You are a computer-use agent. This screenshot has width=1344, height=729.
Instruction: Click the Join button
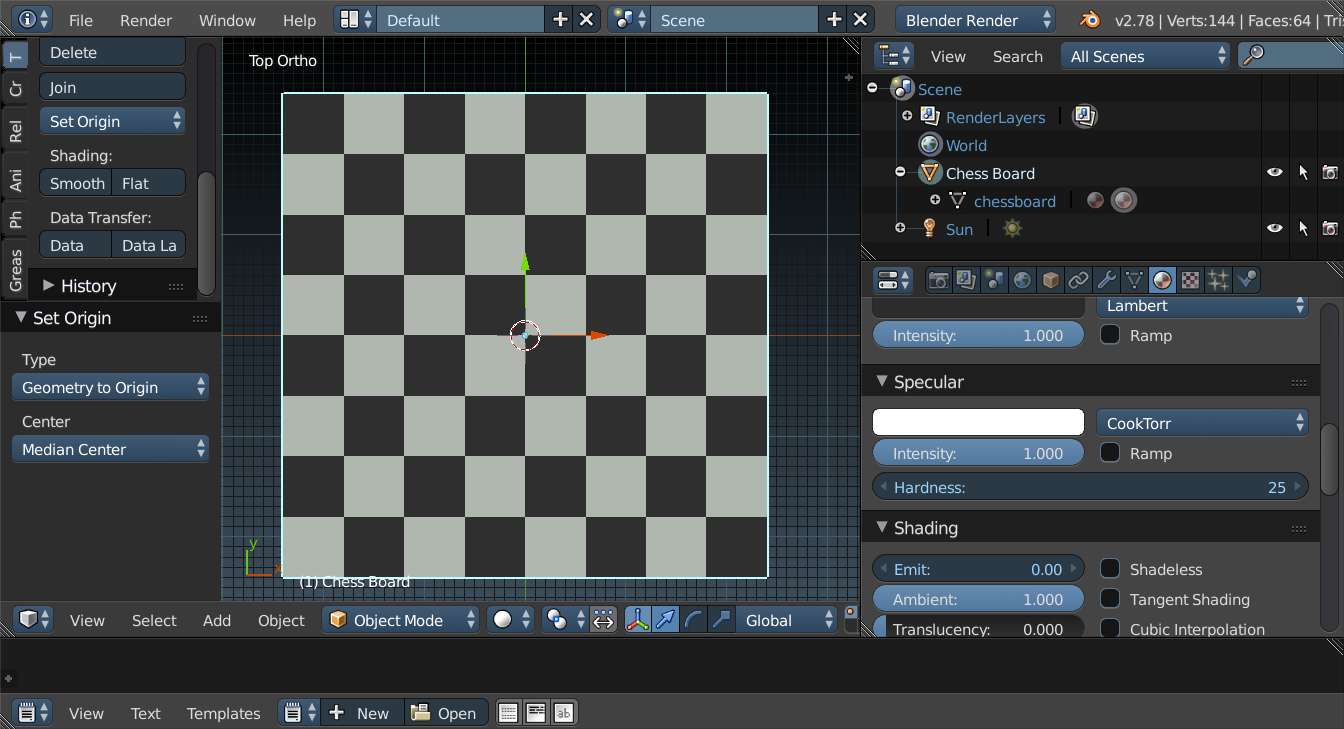(x=113, y=87)
